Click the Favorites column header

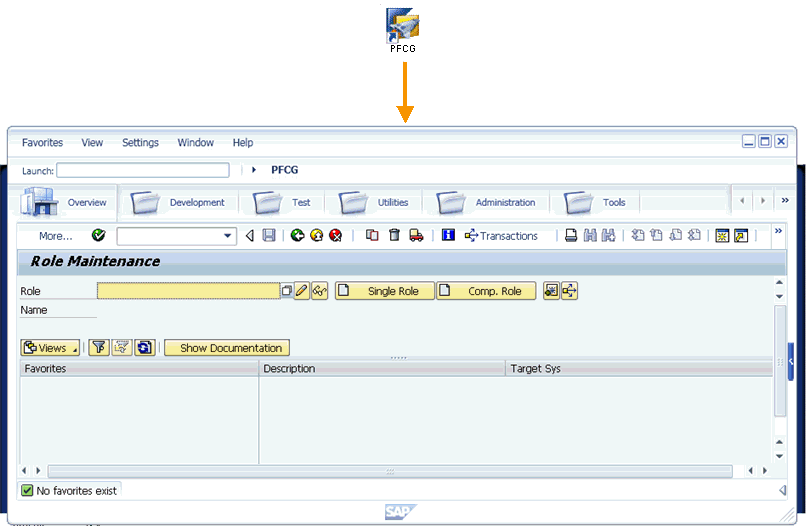coord(139,369)
